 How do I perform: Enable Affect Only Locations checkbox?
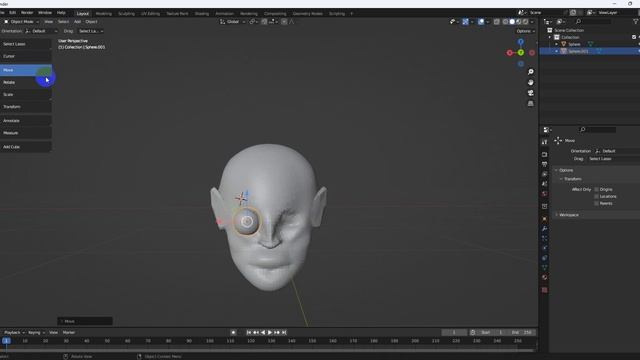pyautogui.click(x=596, y=196)
